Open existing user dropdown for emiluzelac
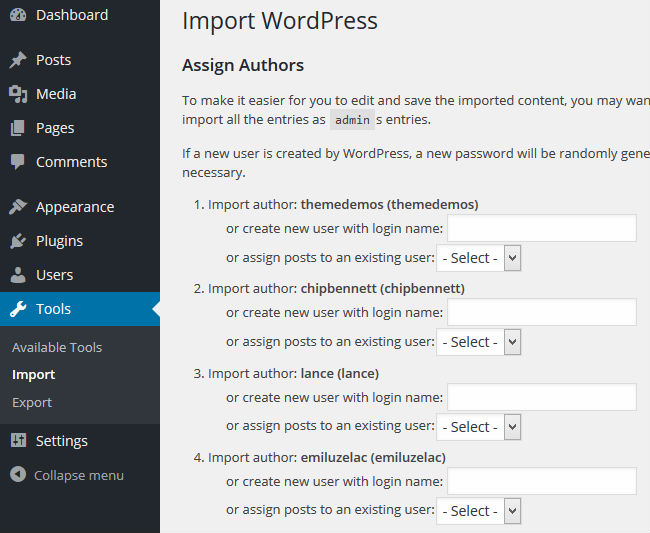The width and height of the screenshot is (650, 533). click(478, 511)
